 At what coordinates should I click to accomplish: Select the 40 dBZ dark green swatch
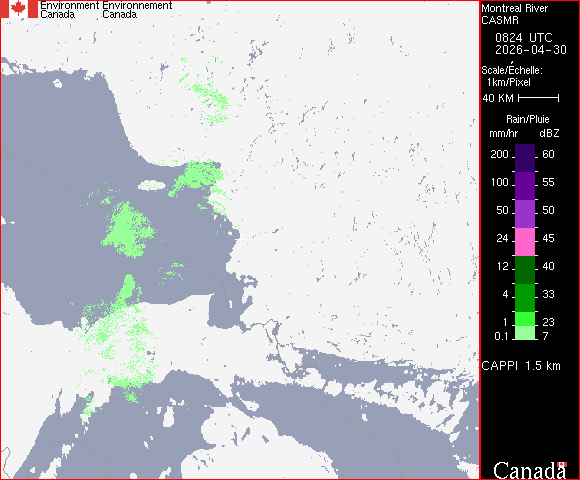(525, 270)
